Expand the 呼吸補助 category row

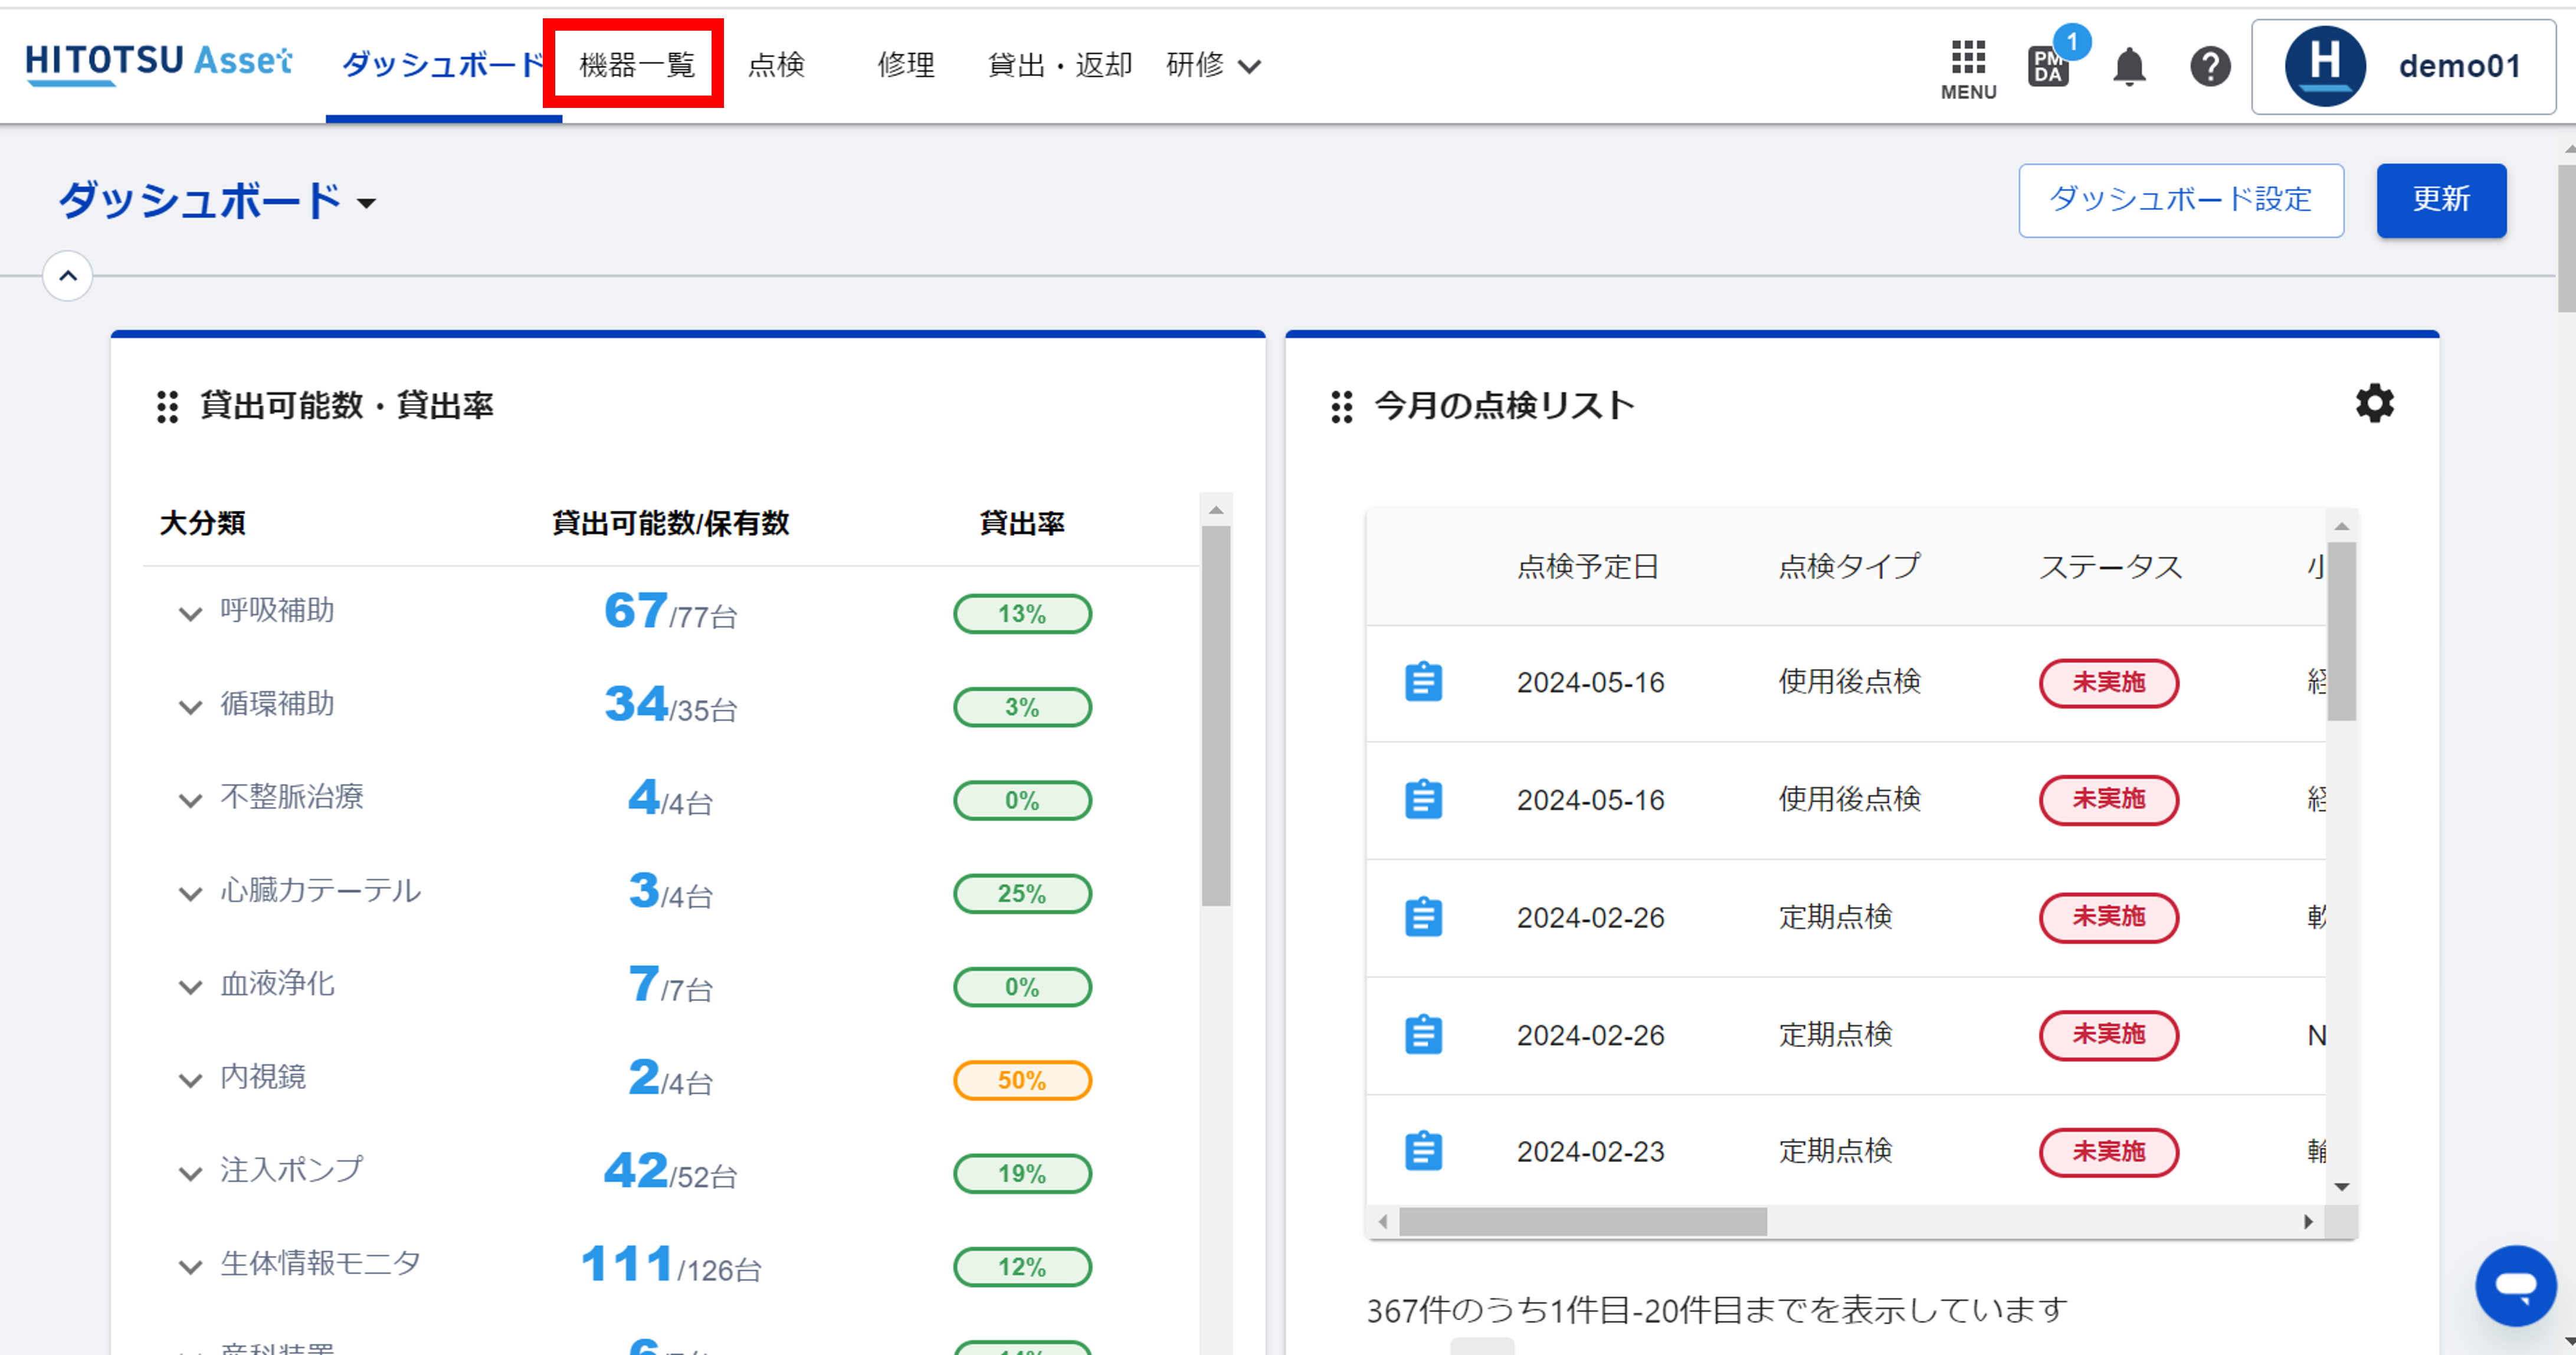[x=190, y=613]
